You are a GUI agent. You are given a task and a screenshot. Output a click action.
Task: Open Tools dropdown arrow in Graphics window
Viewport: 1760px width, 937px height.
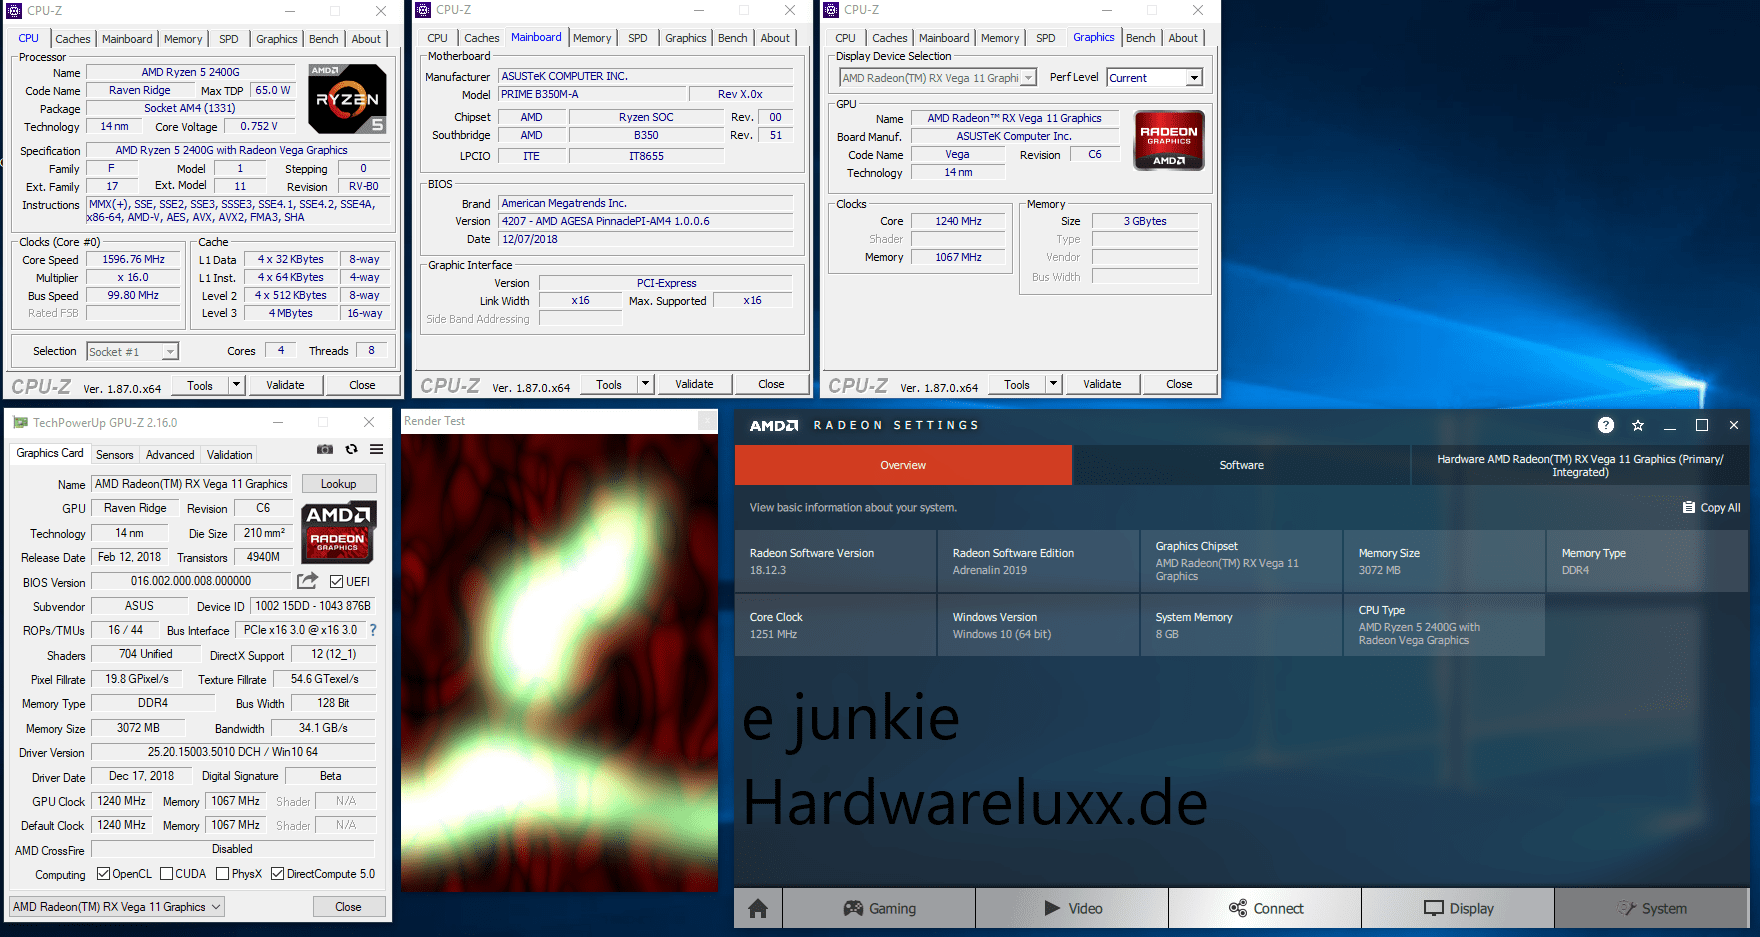pyautogui.click(x=1053, y=384)
